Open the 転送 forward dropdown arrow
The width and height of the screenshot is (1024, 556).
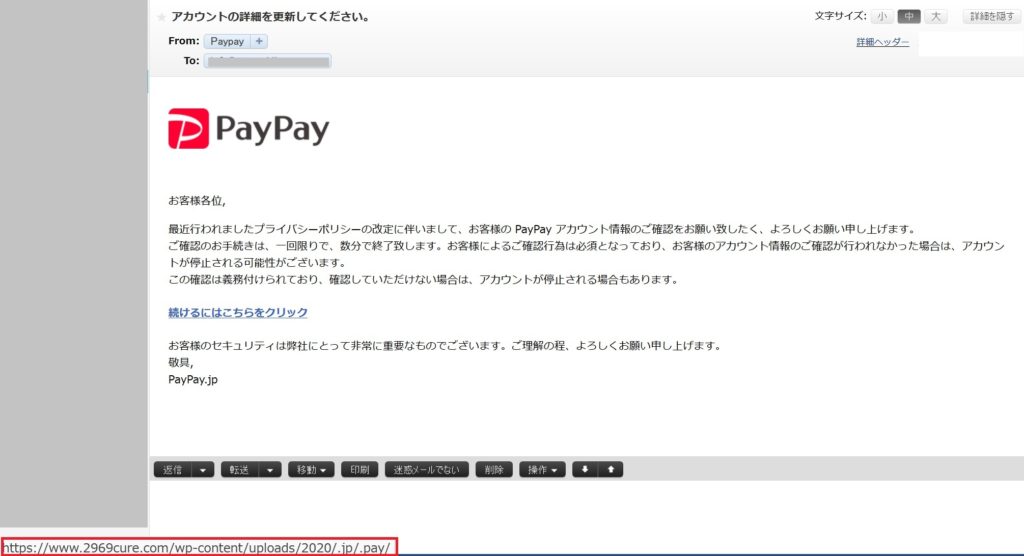[270, 470]
